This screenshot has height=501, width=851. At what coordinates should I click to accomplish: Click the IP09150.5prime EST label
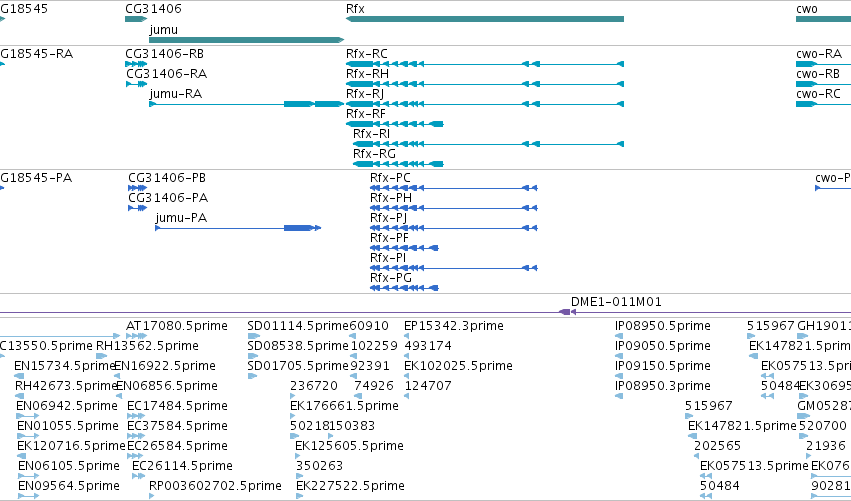[663, 366]
